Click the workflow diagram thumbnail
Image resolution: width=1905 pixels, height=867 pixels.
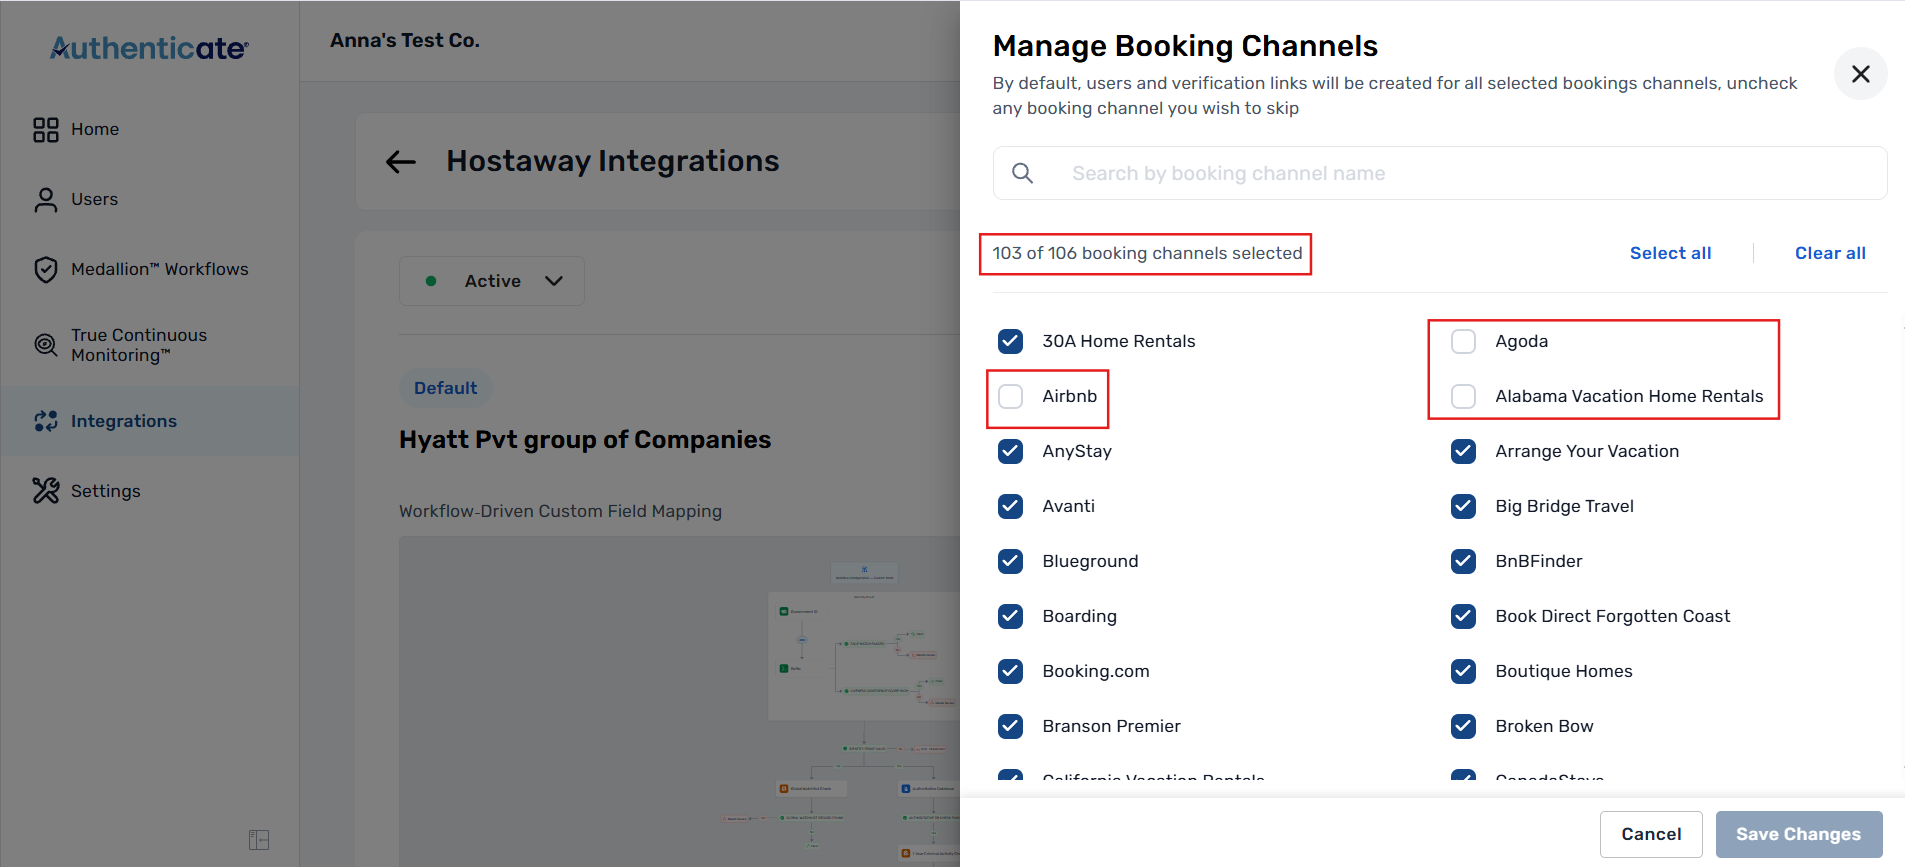coord(680,700)
